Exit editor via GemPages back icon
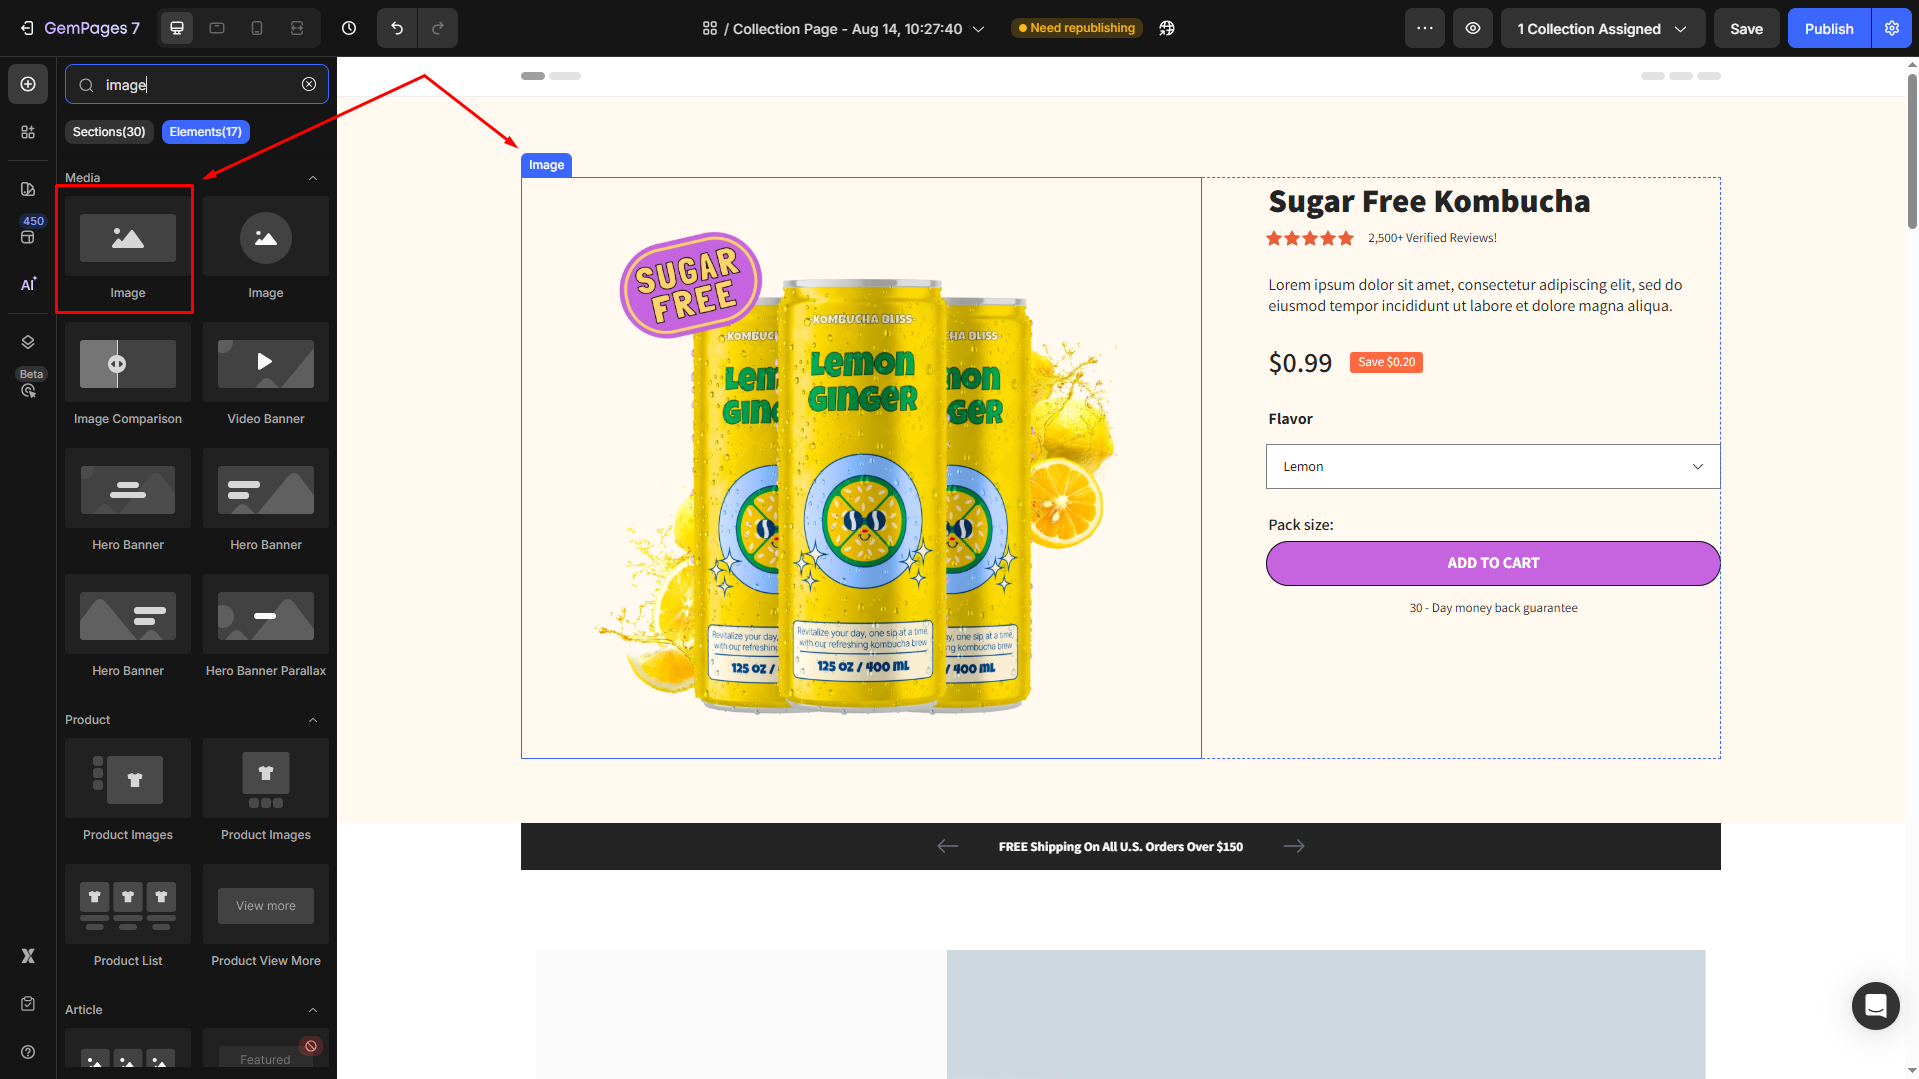Image resolution: width=1919 pixels, height=1079 pixels. (27, 28)
